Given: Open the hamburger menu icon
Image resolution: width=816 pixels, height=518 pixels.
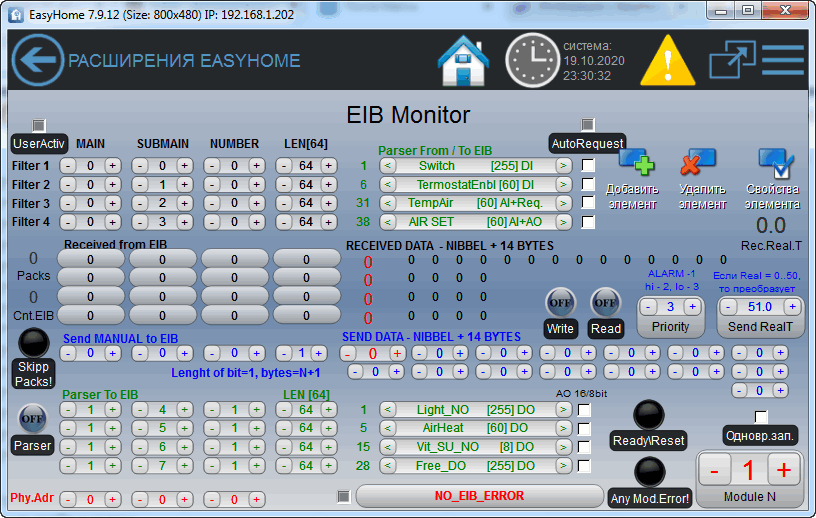Looking at the screenshot, I should tap(783, 60).
